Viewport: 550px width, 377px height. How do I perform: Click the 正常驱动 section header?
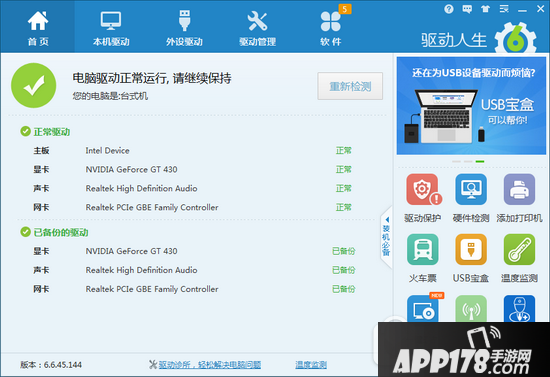coord(52,132)
